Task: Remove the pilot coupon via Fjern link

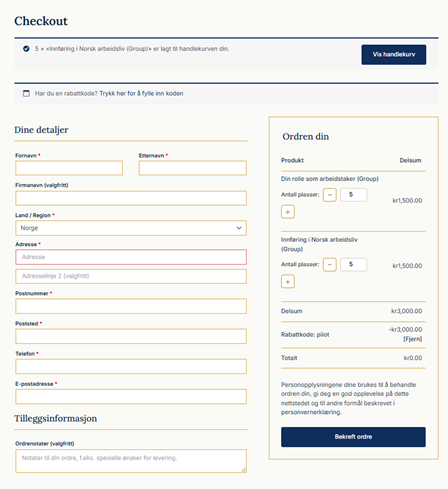Action: point(413,339)
